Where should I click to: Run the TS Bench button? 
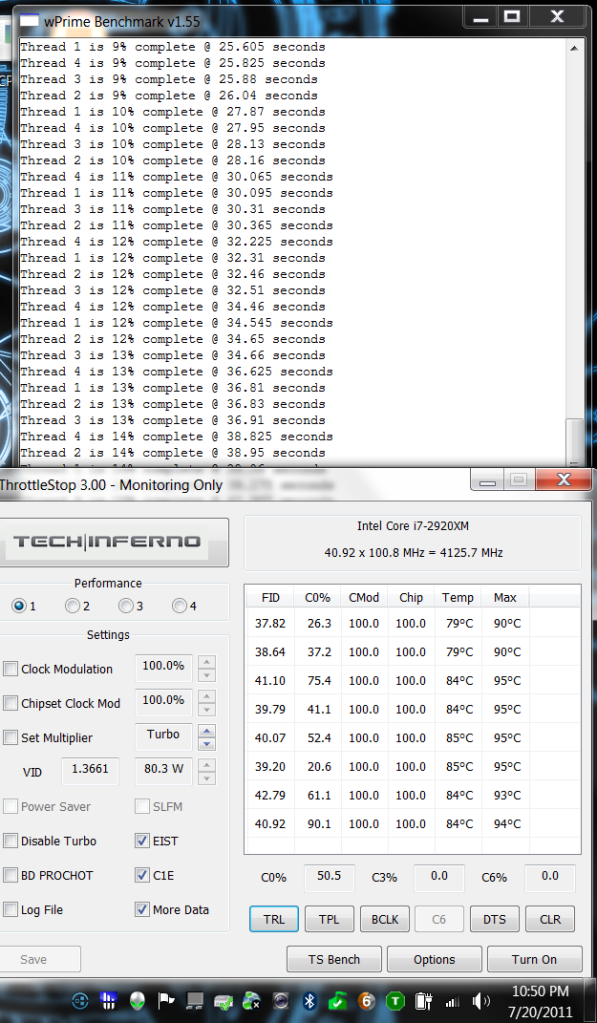pyautogui.click(x=334, y=959)
